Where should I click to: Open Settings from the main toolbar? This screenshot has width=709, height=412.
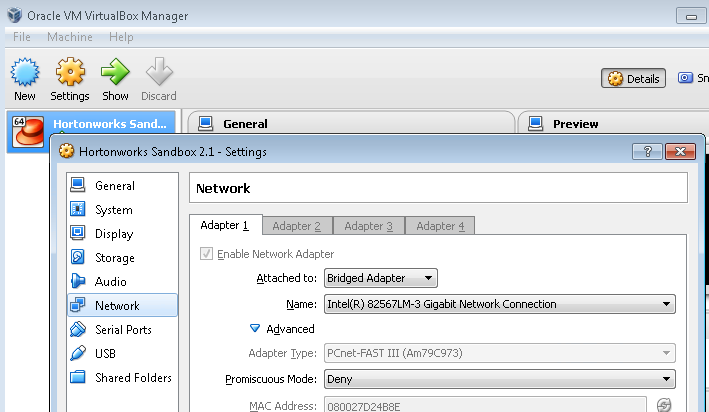(70, 79)
